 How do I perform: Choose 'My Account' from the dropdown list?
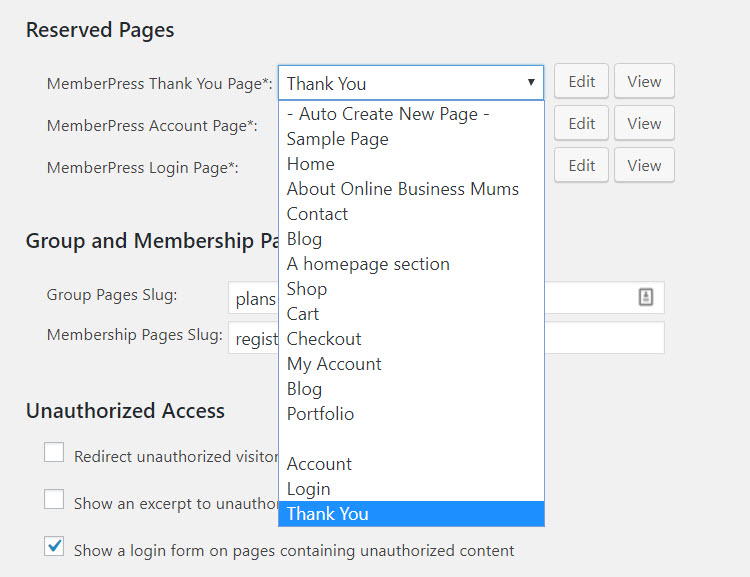[334, 364]
